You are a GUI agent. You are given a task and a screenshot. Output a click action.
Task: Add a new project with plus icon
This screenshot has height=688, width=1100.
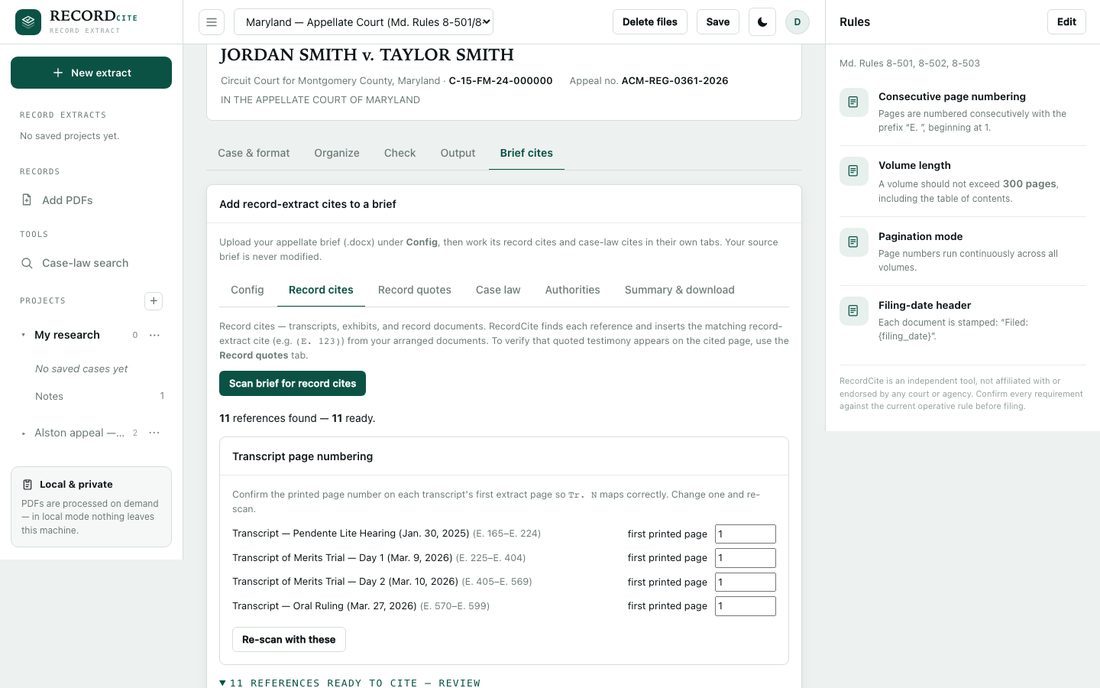point(153,301)
